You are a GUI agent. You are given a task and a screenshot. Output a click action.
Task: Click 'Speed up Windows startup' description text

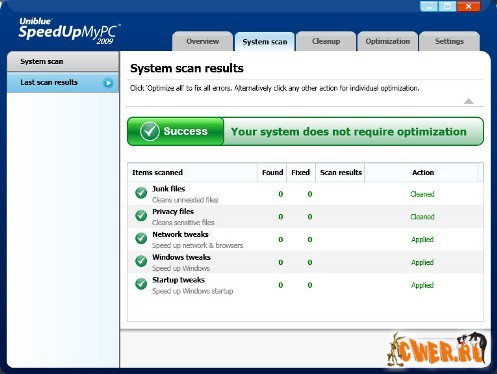click(x=193, y=291)
